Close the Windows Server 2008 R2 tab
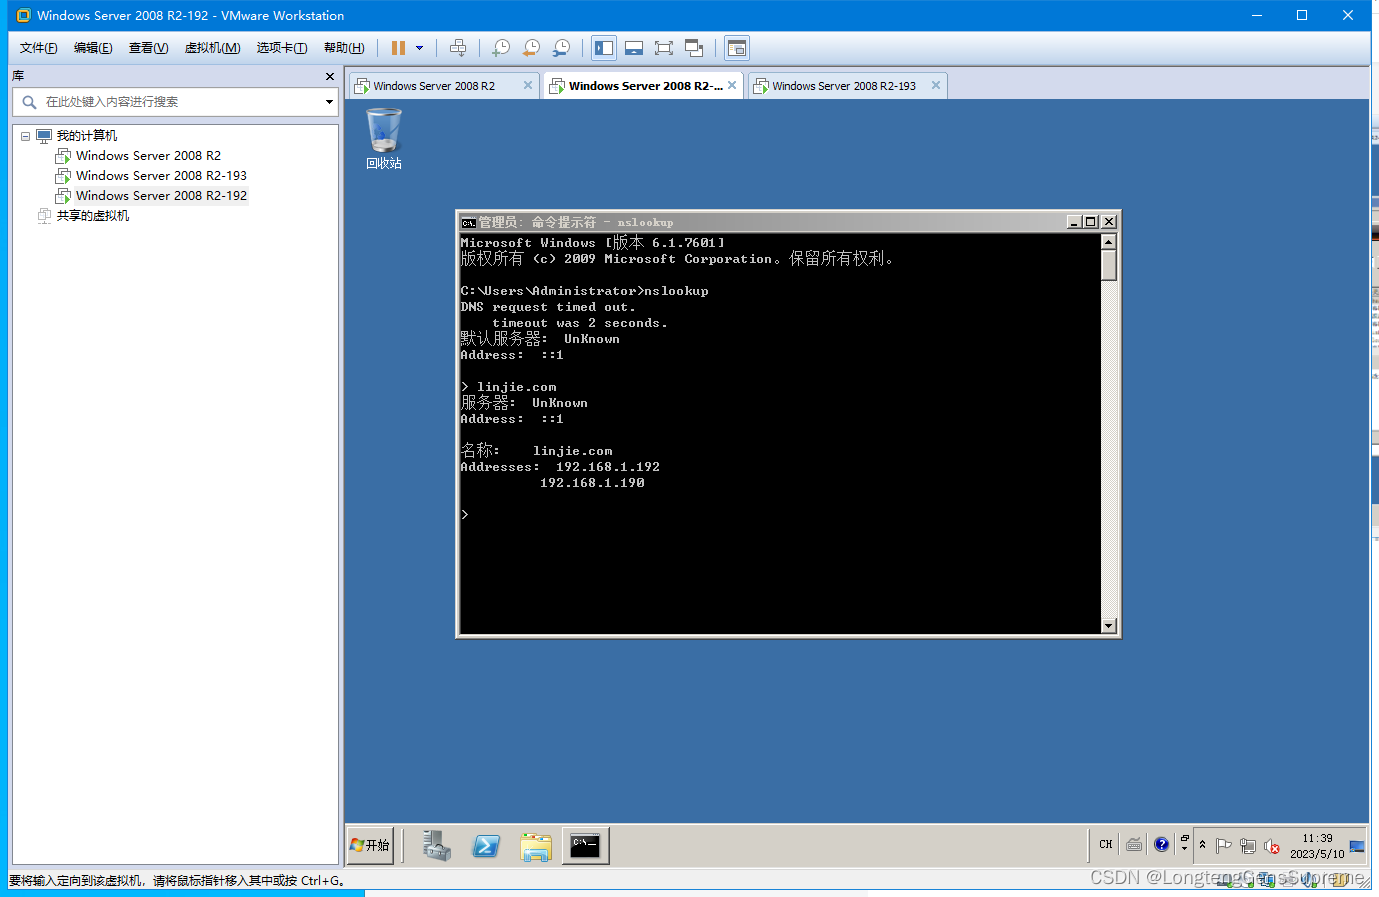 click(528, 86)
